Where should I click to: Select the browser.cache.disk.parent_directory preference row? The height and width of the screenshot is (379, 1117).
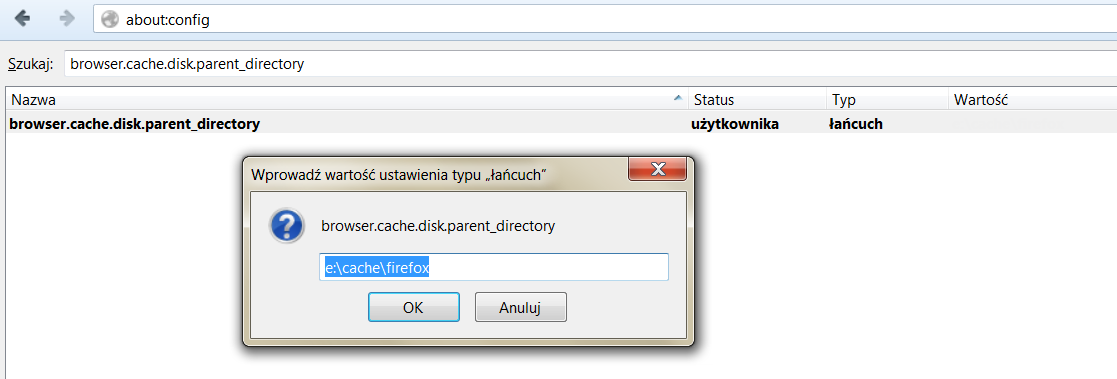(561, 124)
